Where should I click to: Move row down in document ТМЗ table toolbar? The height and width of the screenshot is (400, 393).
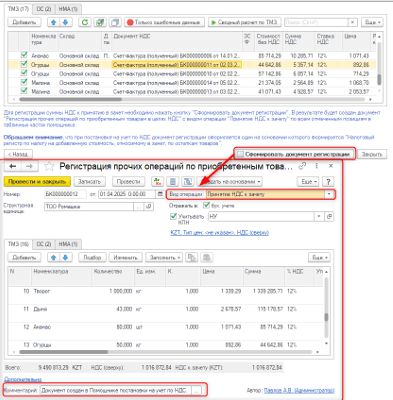click(x=66, y=257)
